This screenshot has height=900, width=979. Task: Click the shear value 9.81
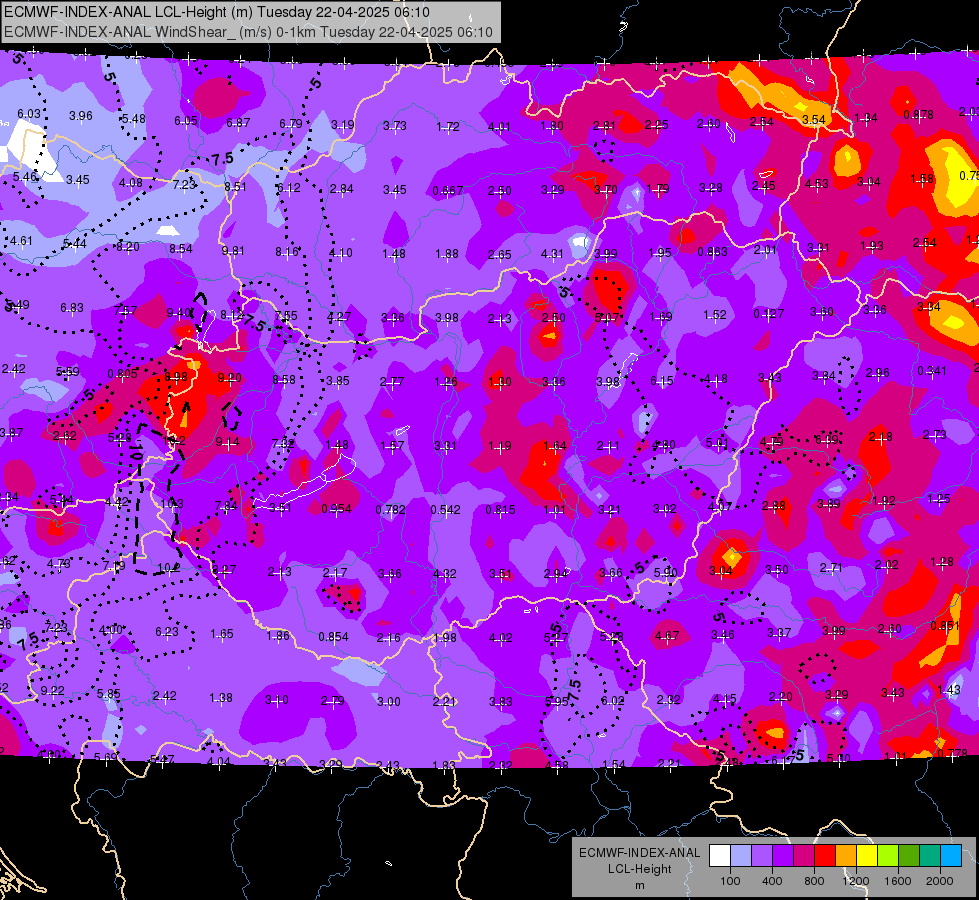(233, 250)
